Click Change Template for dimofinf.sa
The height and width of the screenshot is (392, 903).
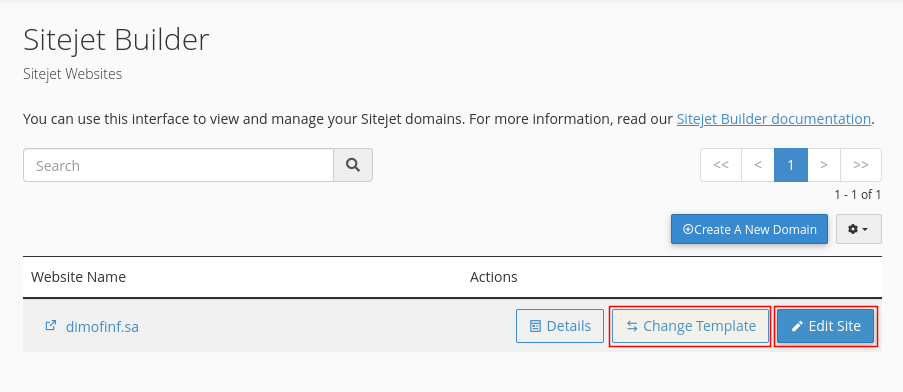[690, 326]
